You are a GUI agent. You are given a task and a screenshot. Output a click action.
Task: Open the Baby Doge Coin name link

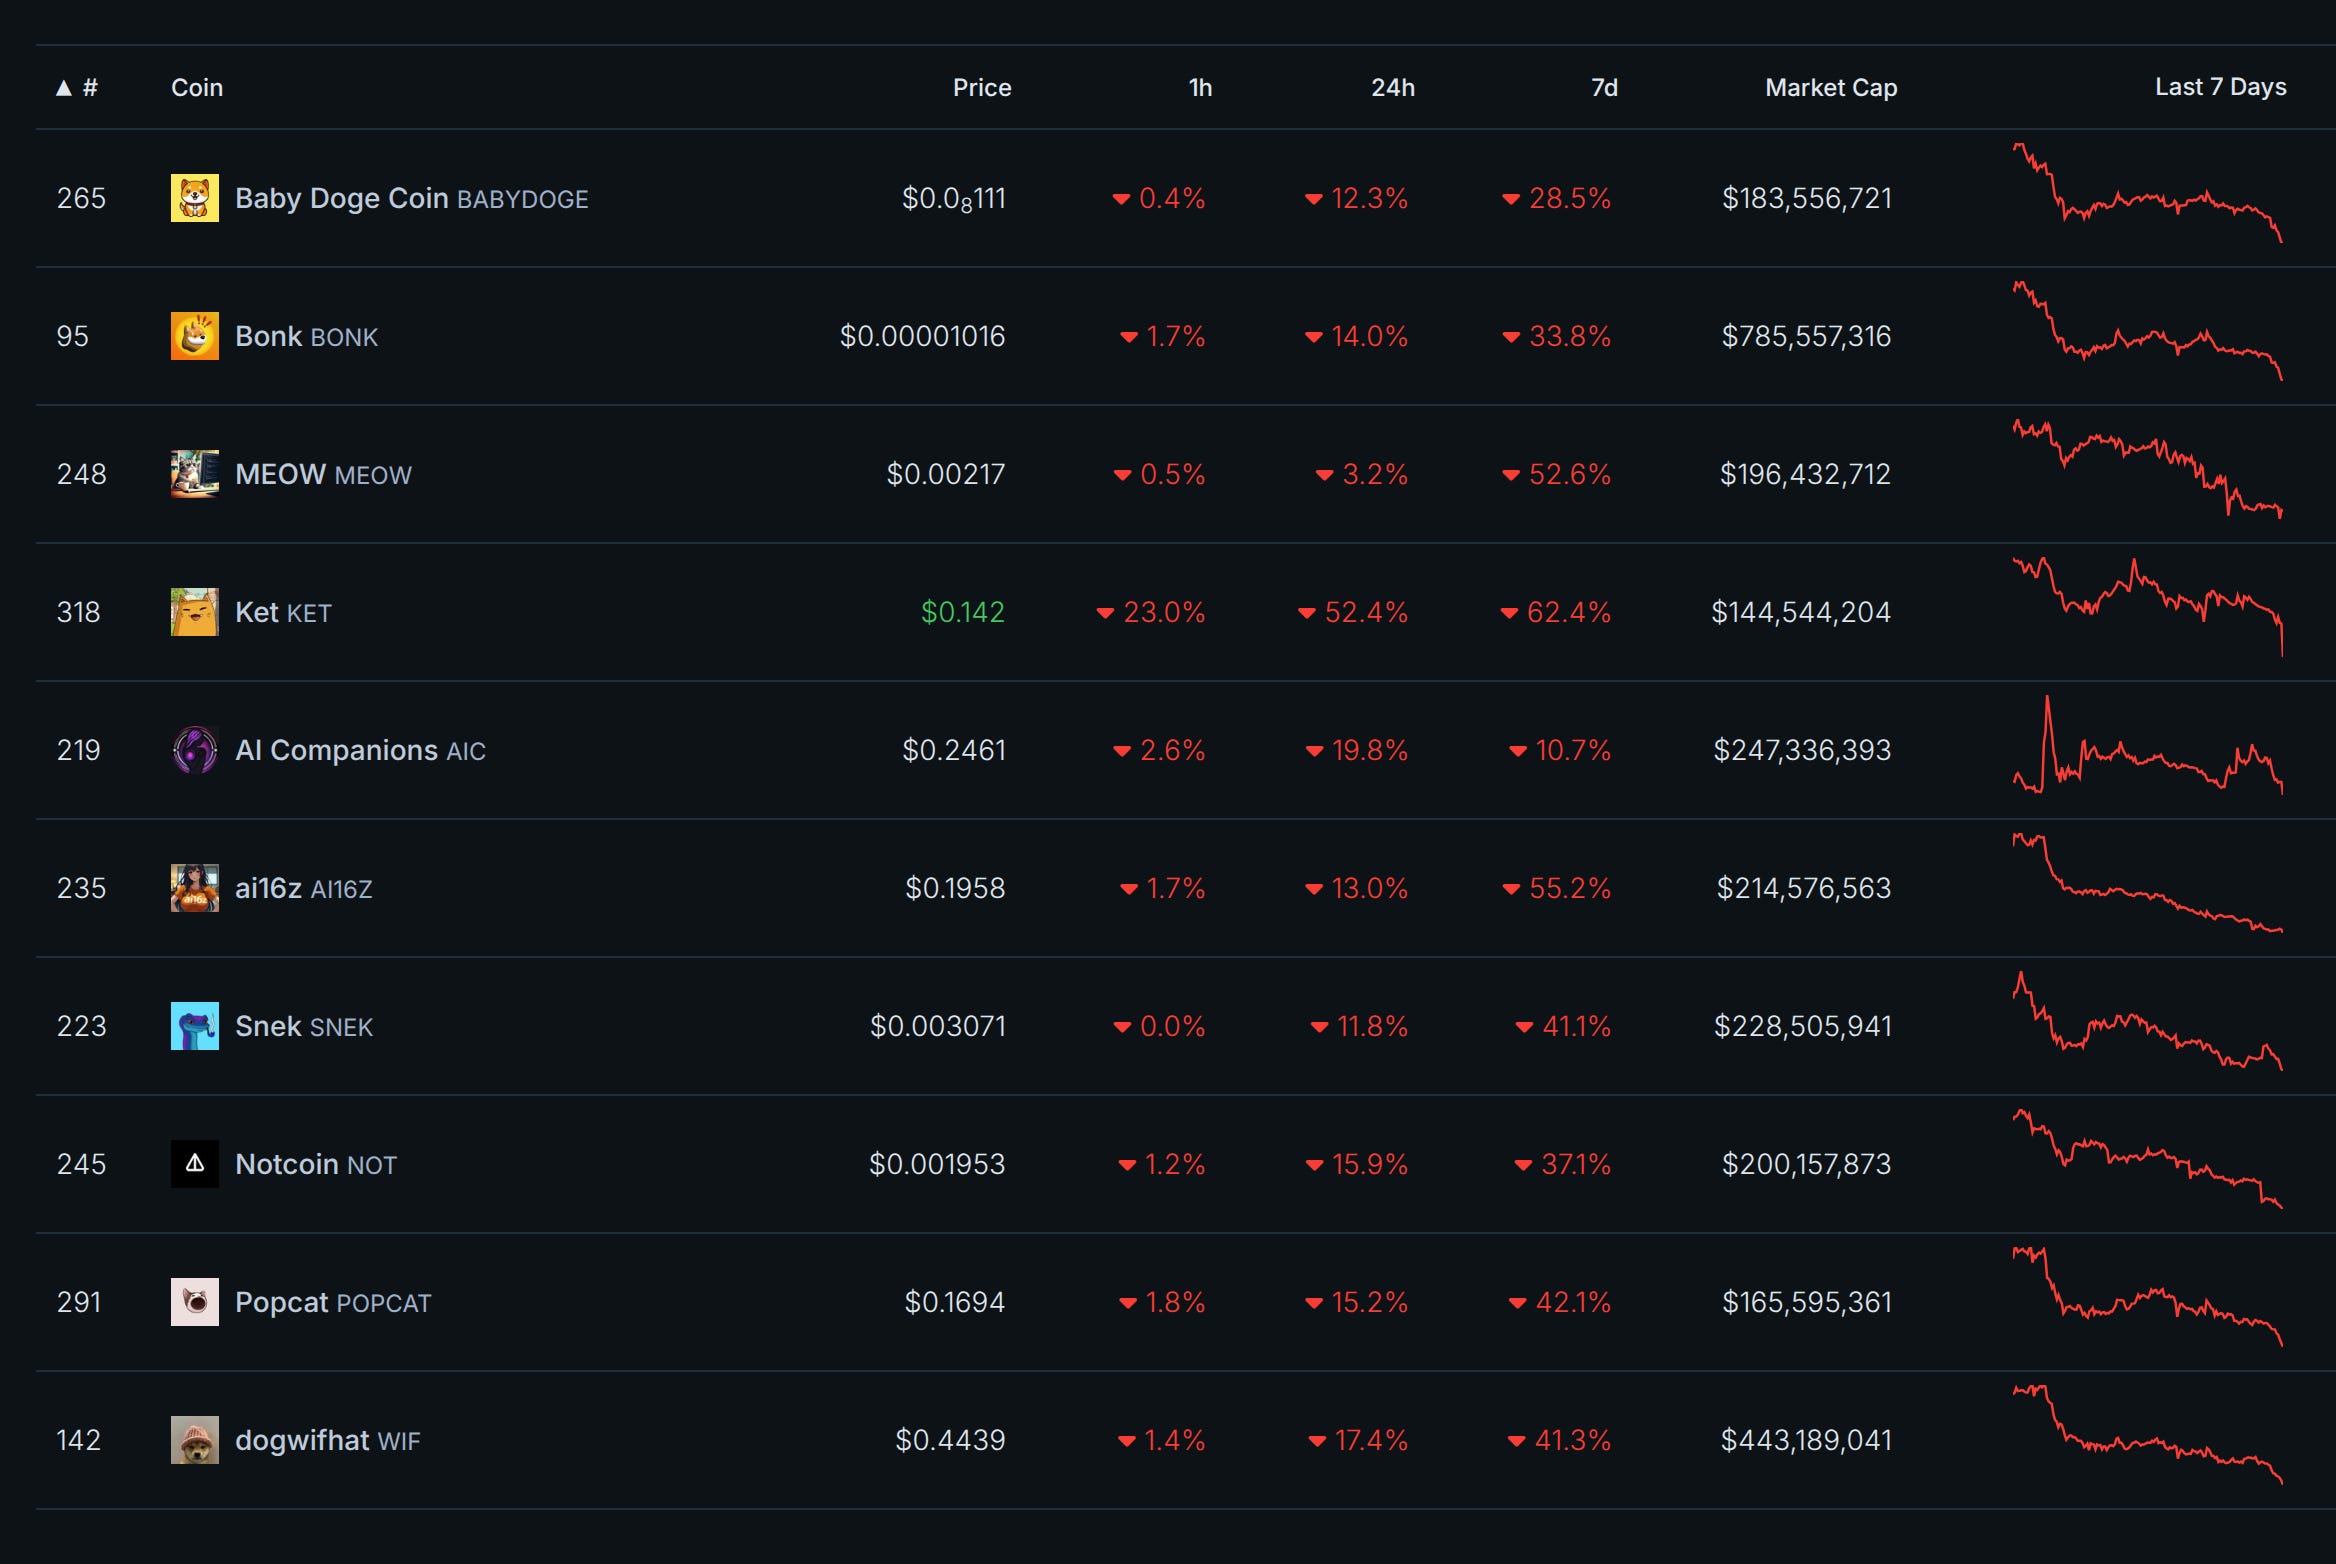pos(341,198)
